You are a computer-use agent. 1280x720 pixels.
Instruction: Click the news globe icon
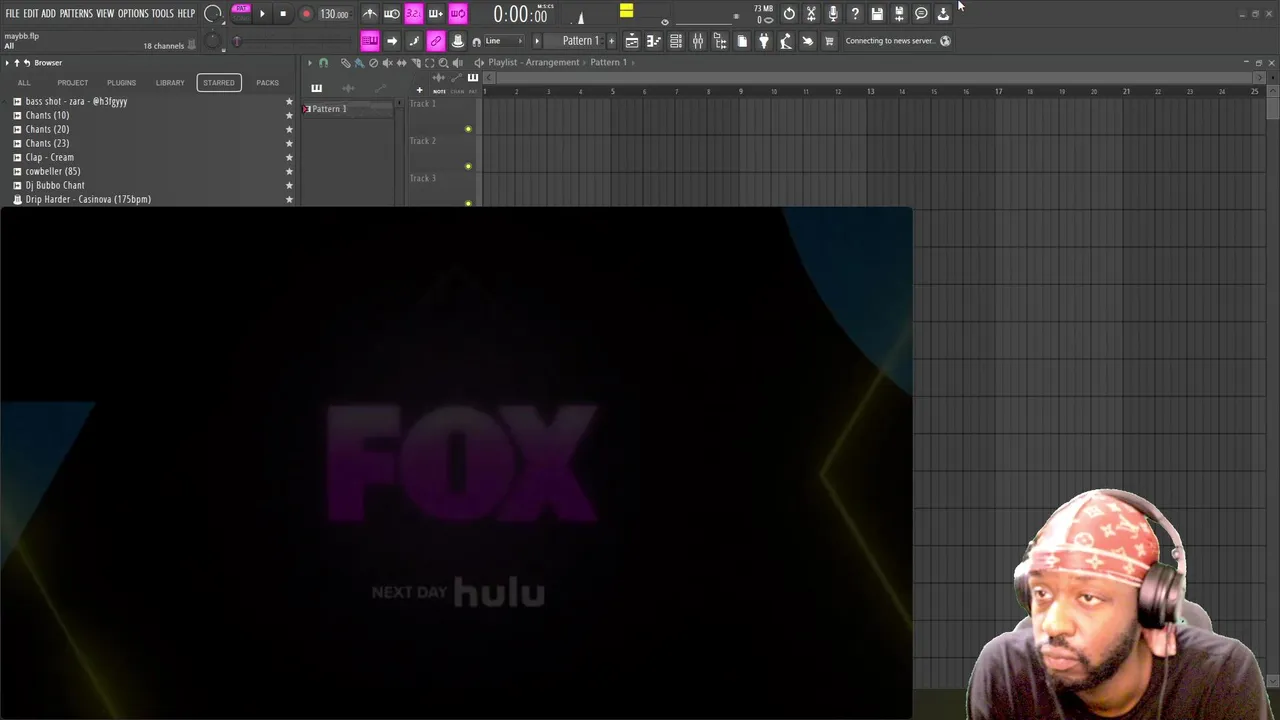pos(945,41)
